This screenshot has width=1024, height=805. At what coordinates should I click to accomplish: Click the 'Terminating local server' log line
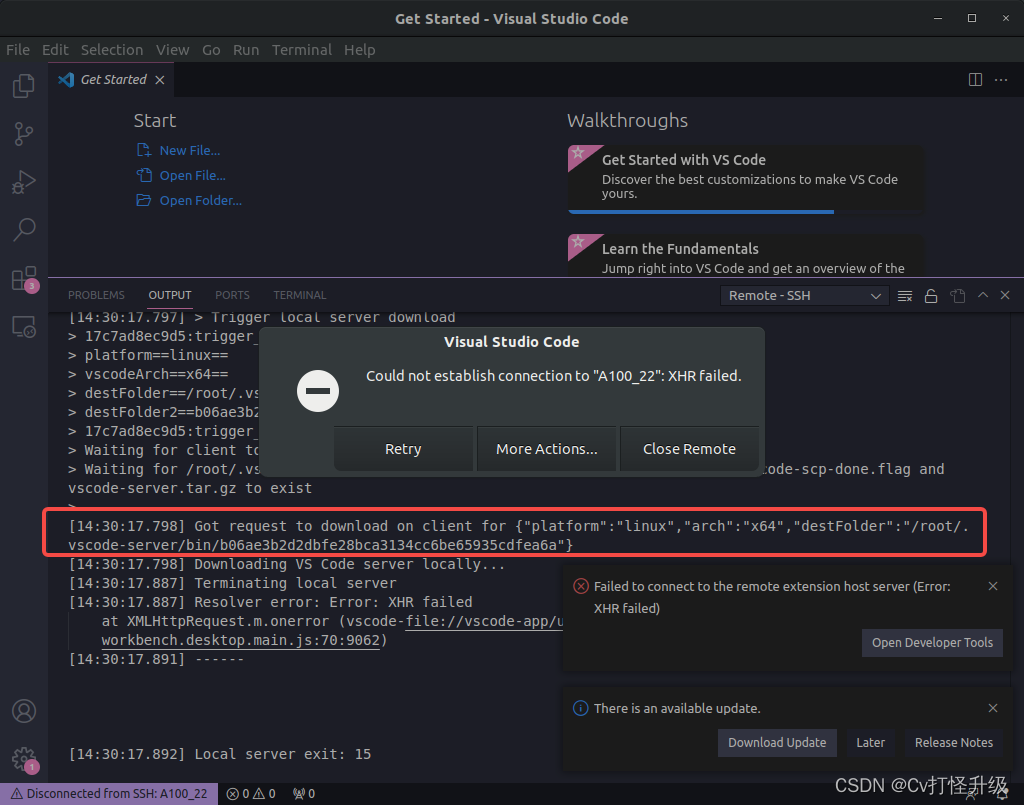pyautogui.click(x=232, y=583)
